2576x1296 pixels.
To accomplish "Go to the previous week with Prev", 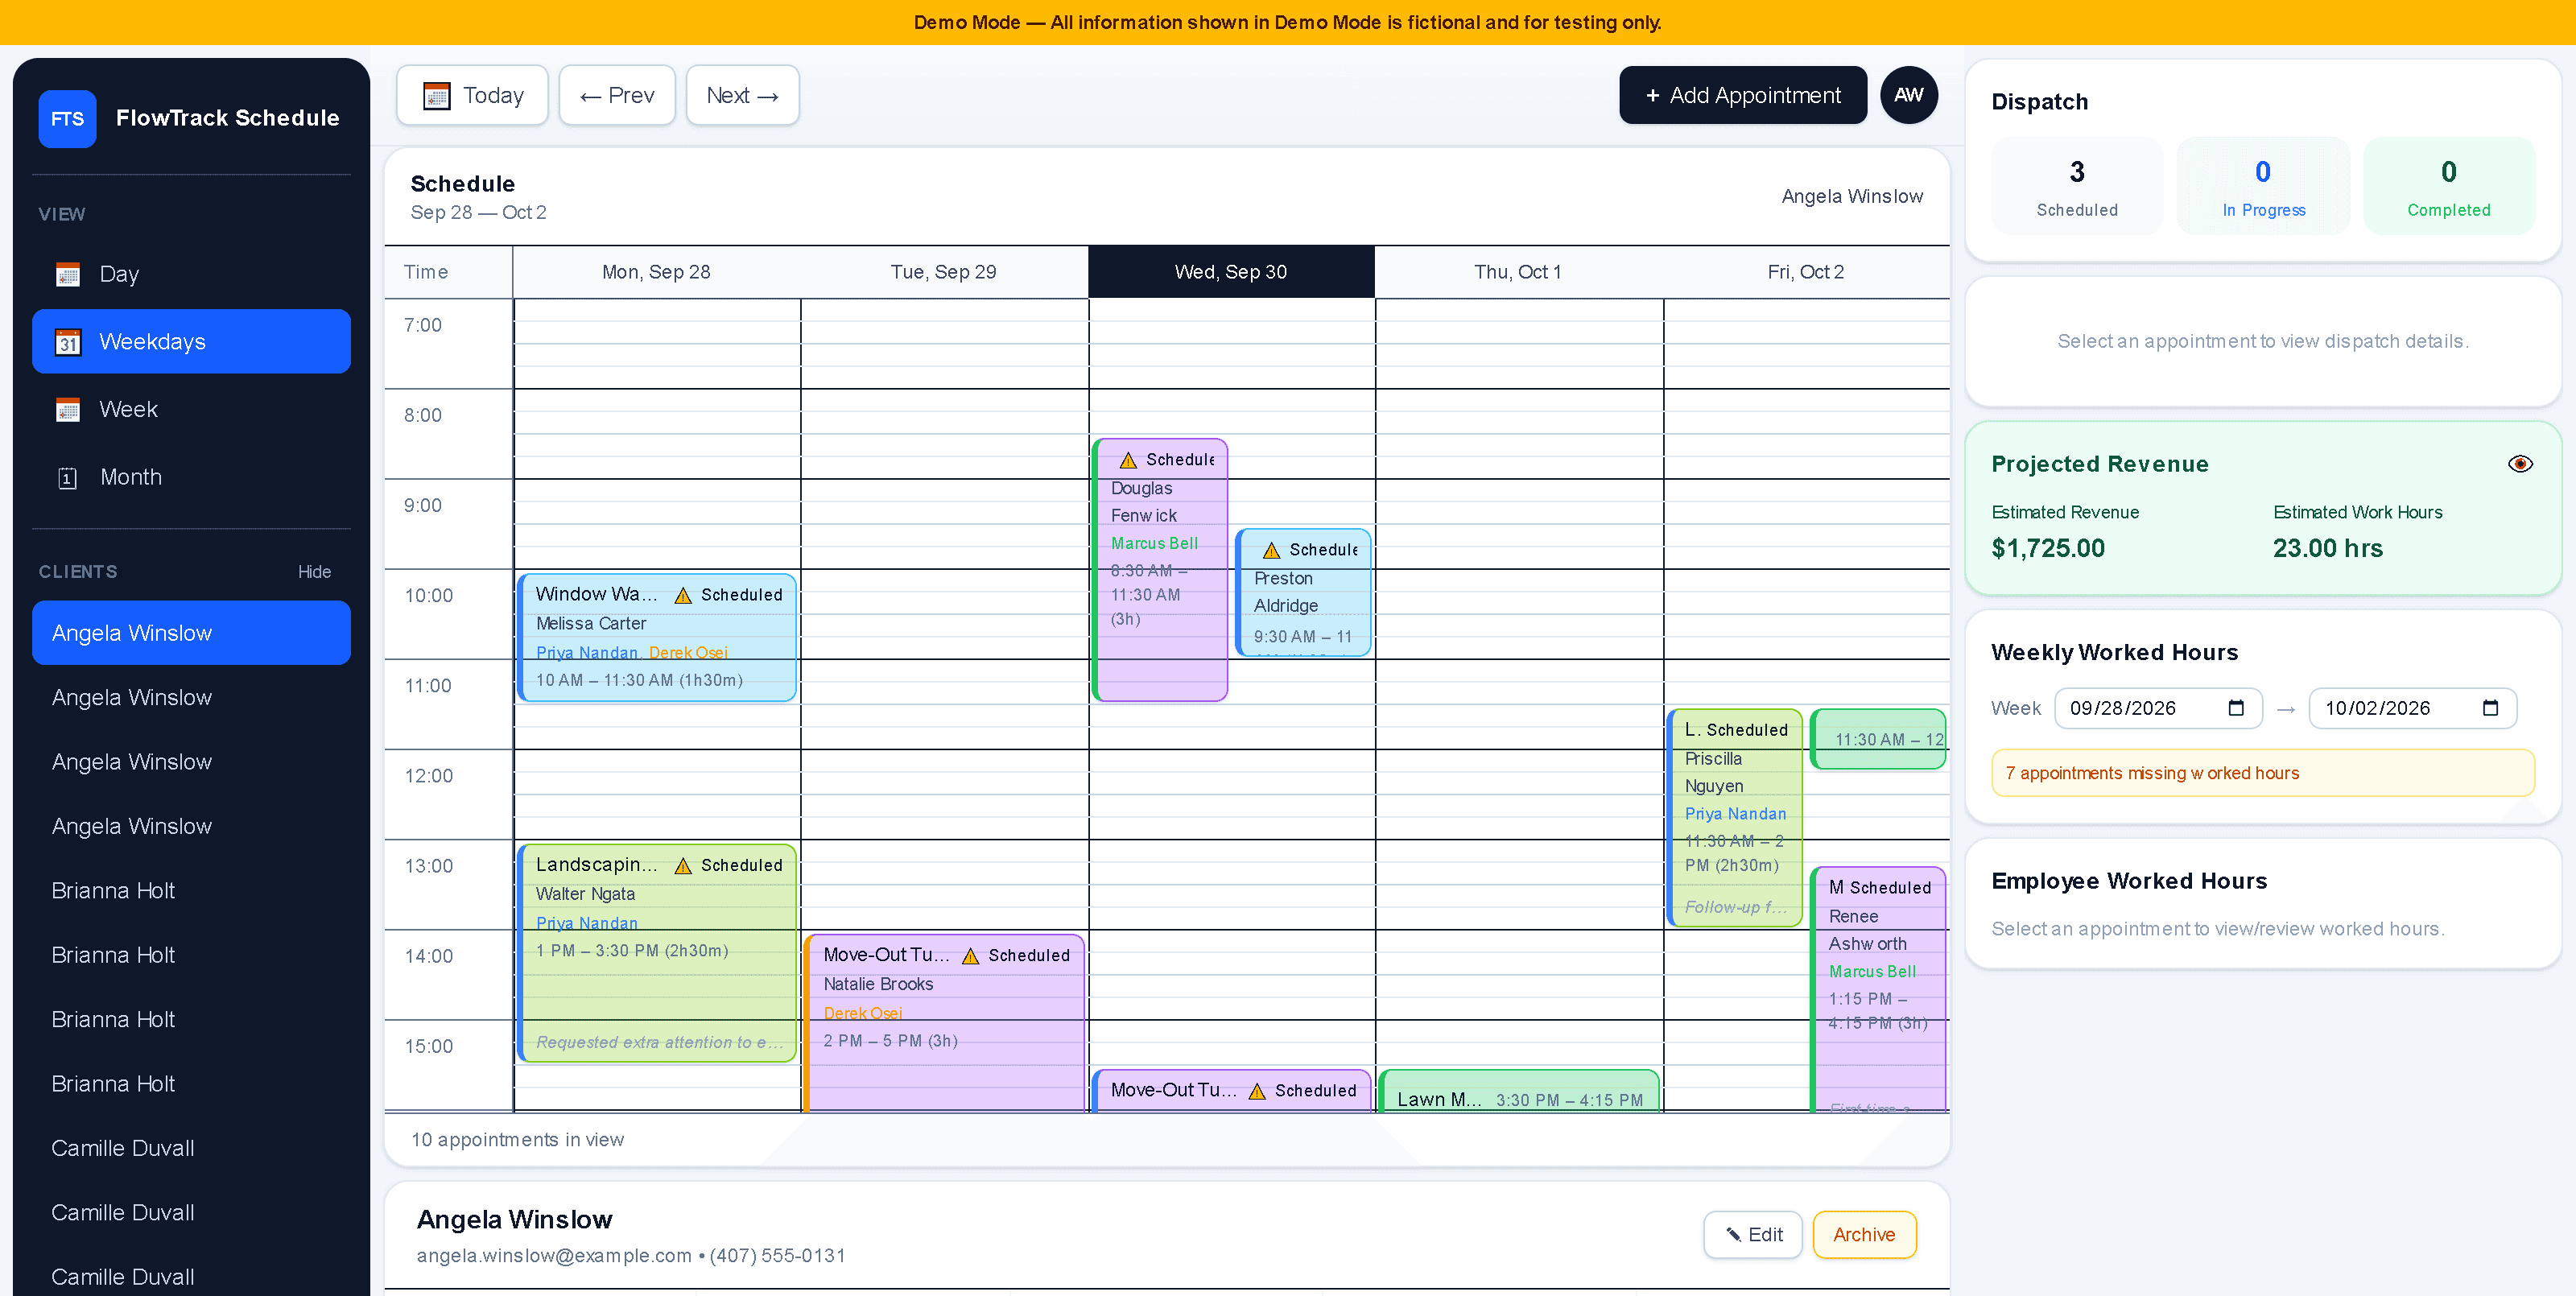I will click(x=617, y=96).
